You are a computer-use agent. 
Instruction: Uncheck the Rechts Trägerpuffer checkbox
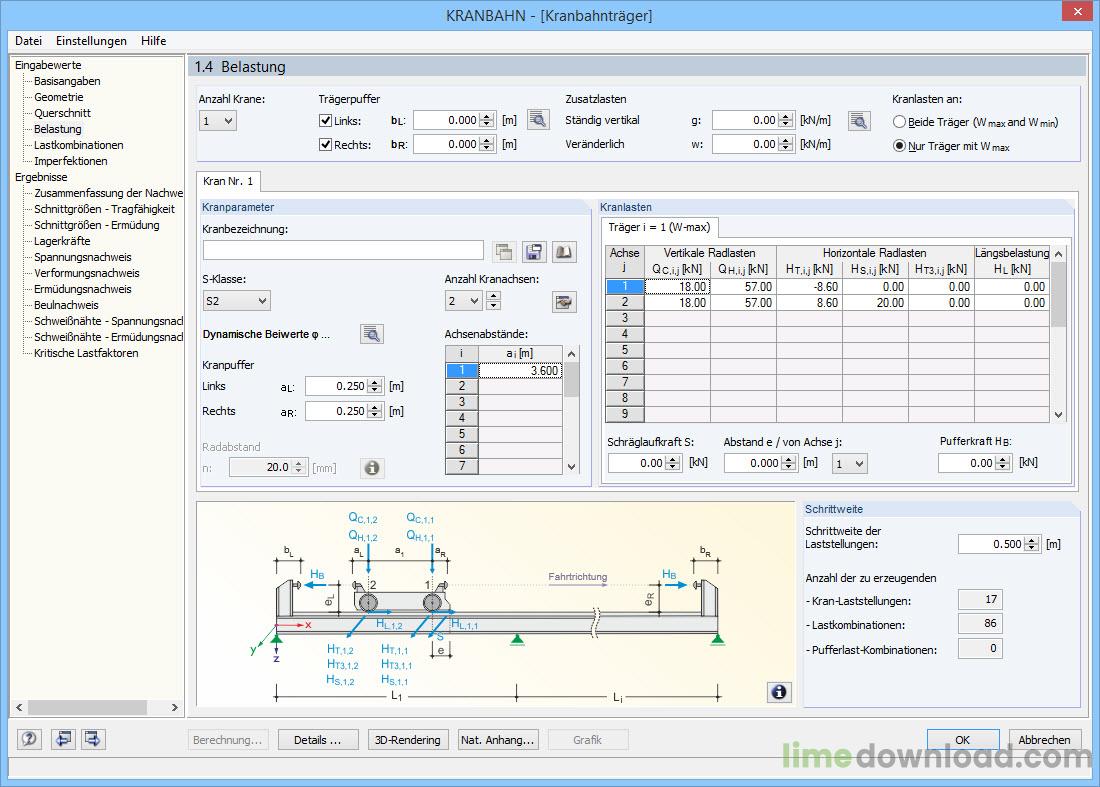pyautogui.click(x=326, y=144)
